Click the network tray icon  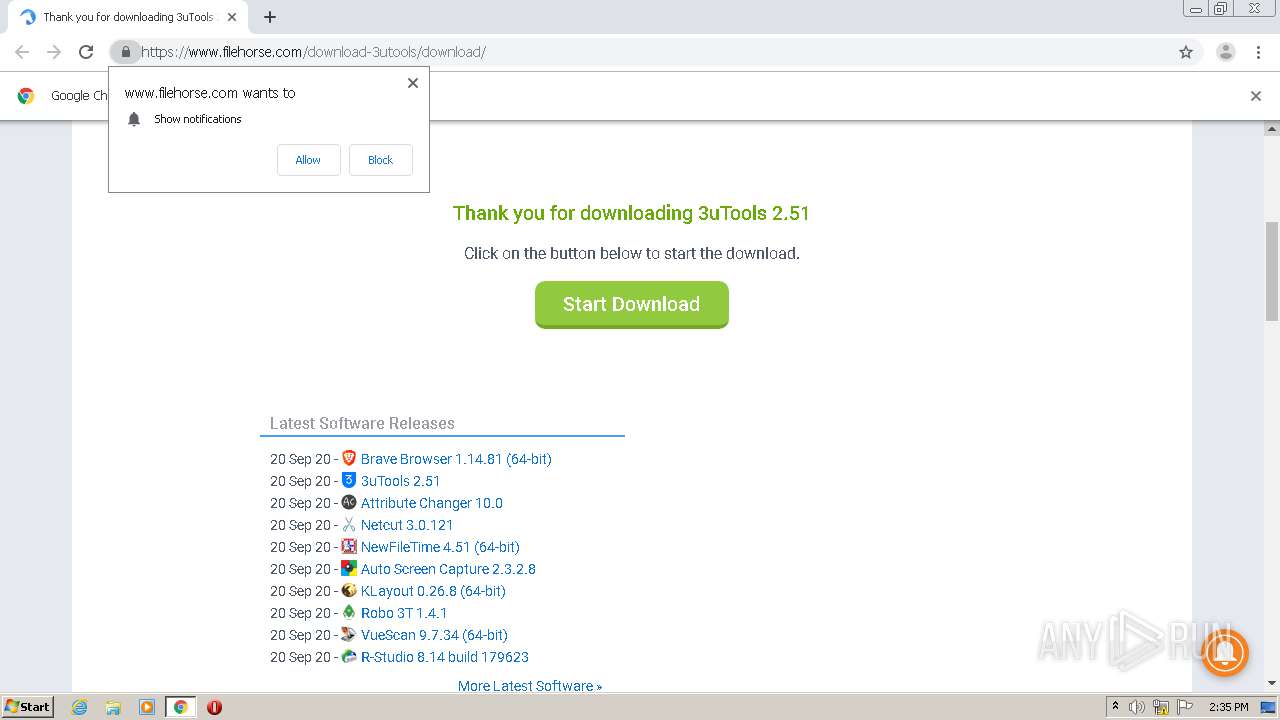(1160, 707)
